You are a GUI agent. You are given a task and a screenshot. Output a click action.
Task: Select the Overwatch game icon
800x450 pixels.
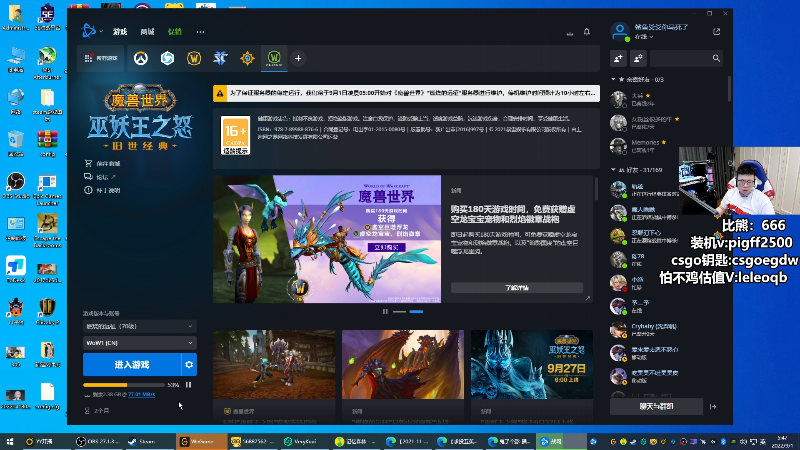(141, 58)
